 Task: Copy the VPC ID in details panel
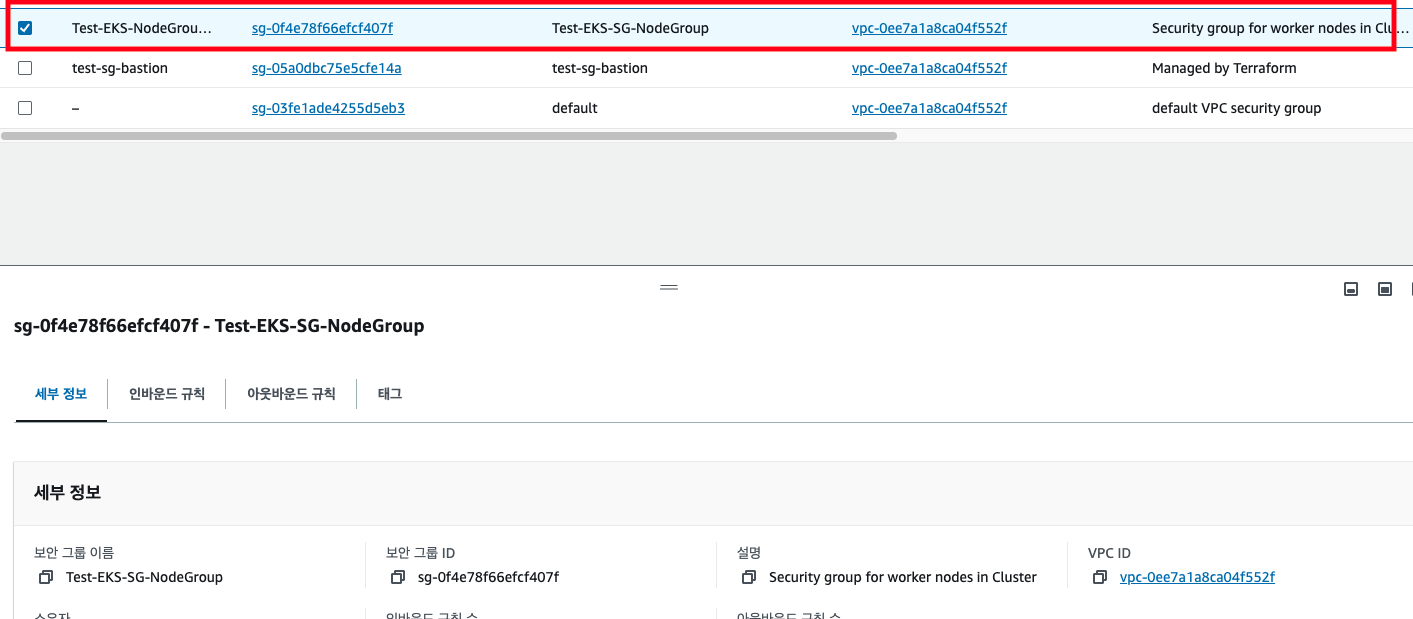tap(1100, 577)
